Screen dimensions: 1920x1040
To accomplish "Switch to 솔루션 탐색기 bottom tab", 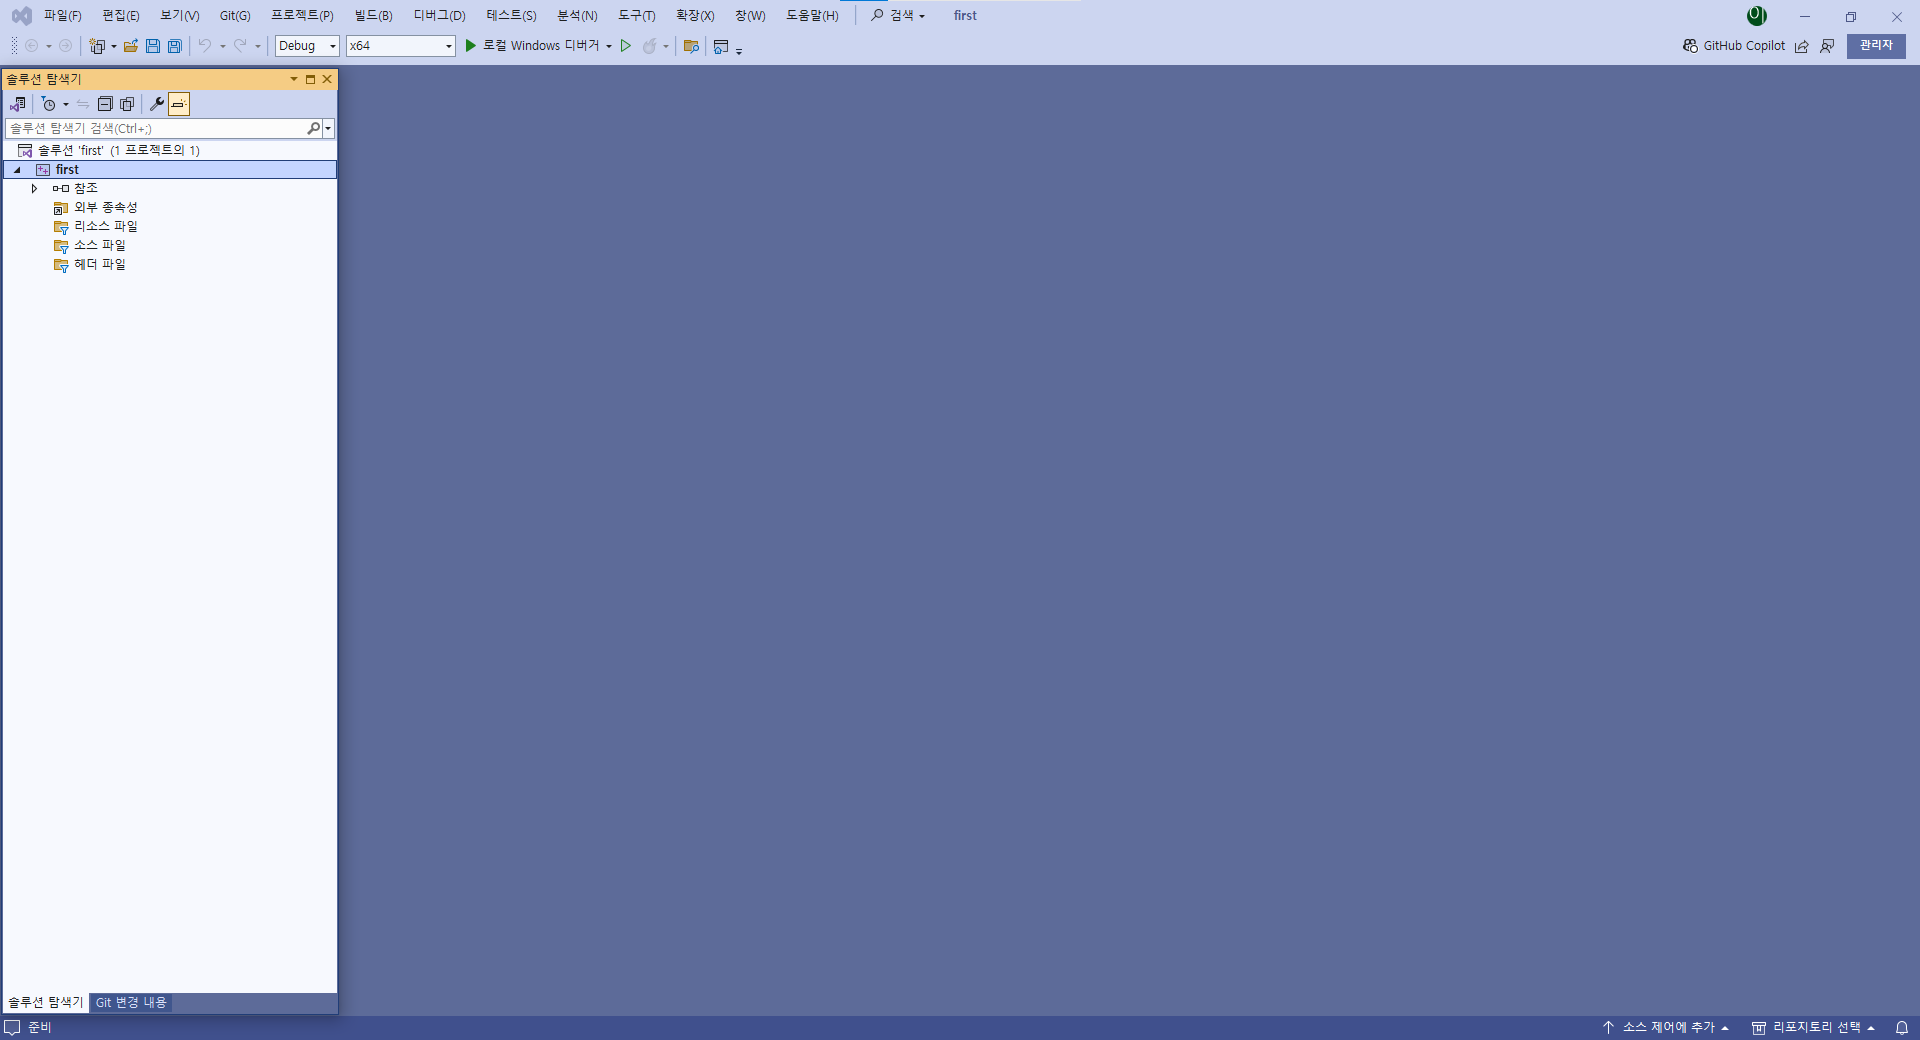I will [45, 1002].
